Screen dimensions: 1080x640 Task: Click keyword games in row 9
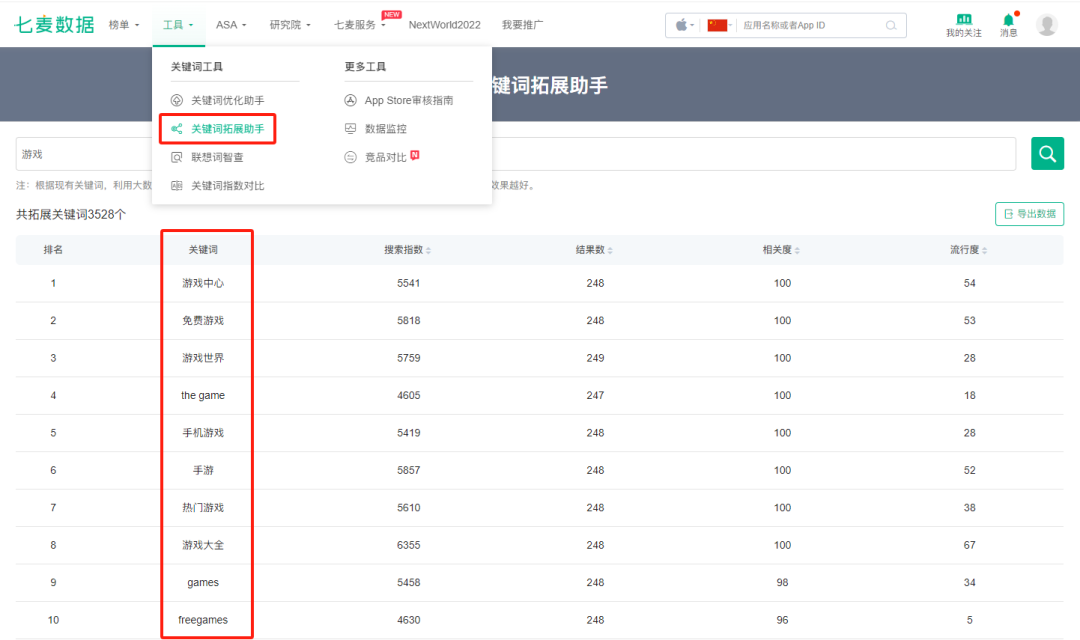point(202,583)
